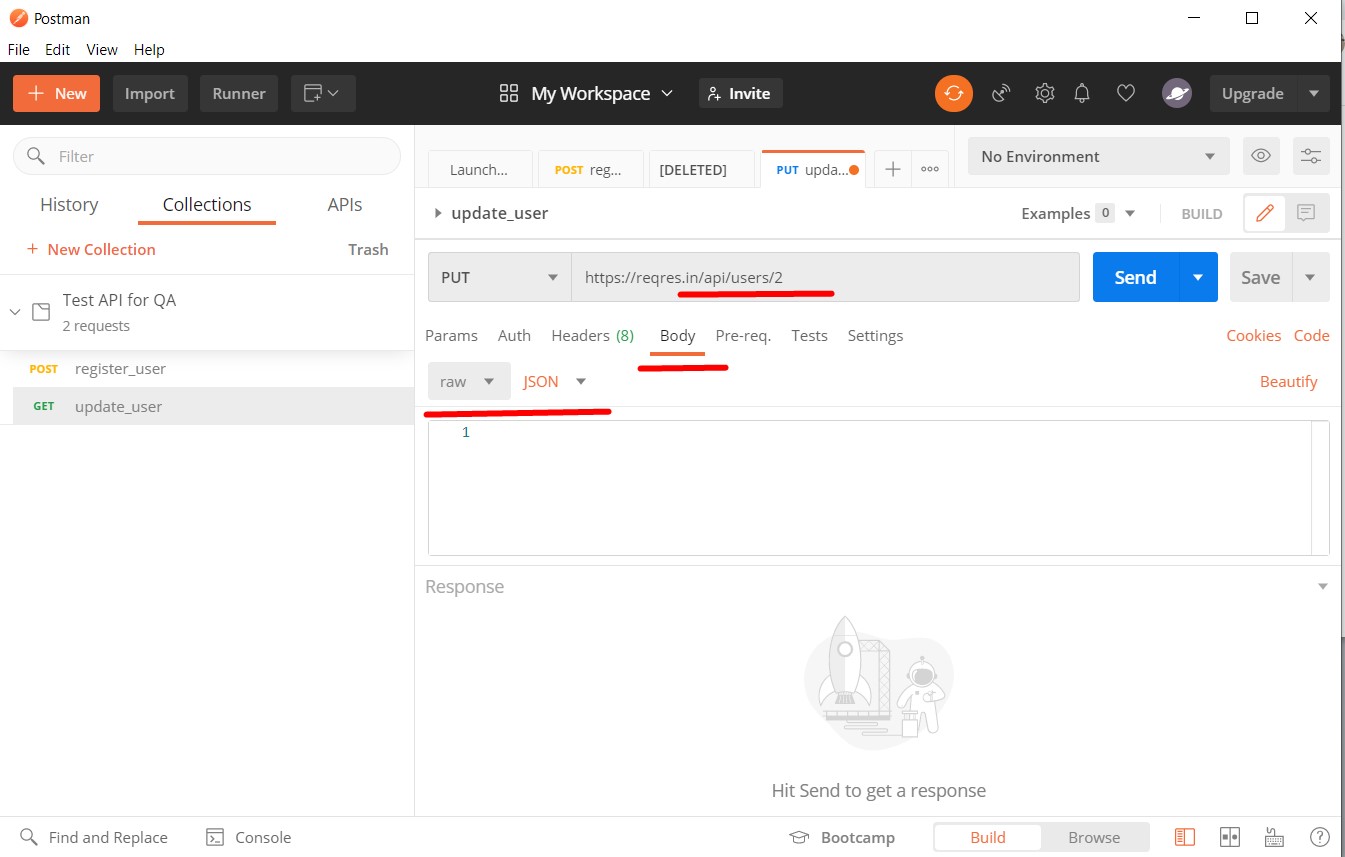
Task: Open the keyboard shortcuts icon in status bar
Action: (1274, 837)
